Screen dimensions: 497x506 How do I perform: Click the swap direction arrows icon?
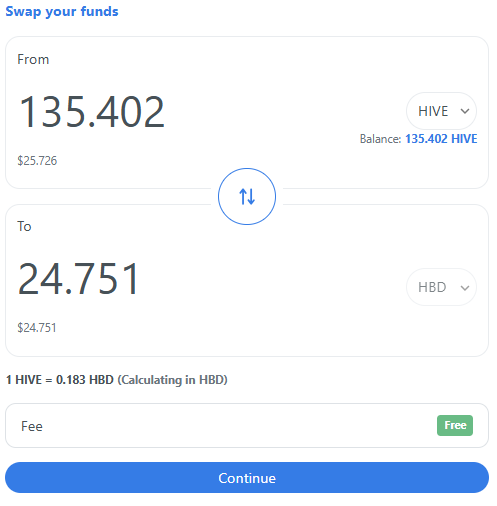click(247, 196)
